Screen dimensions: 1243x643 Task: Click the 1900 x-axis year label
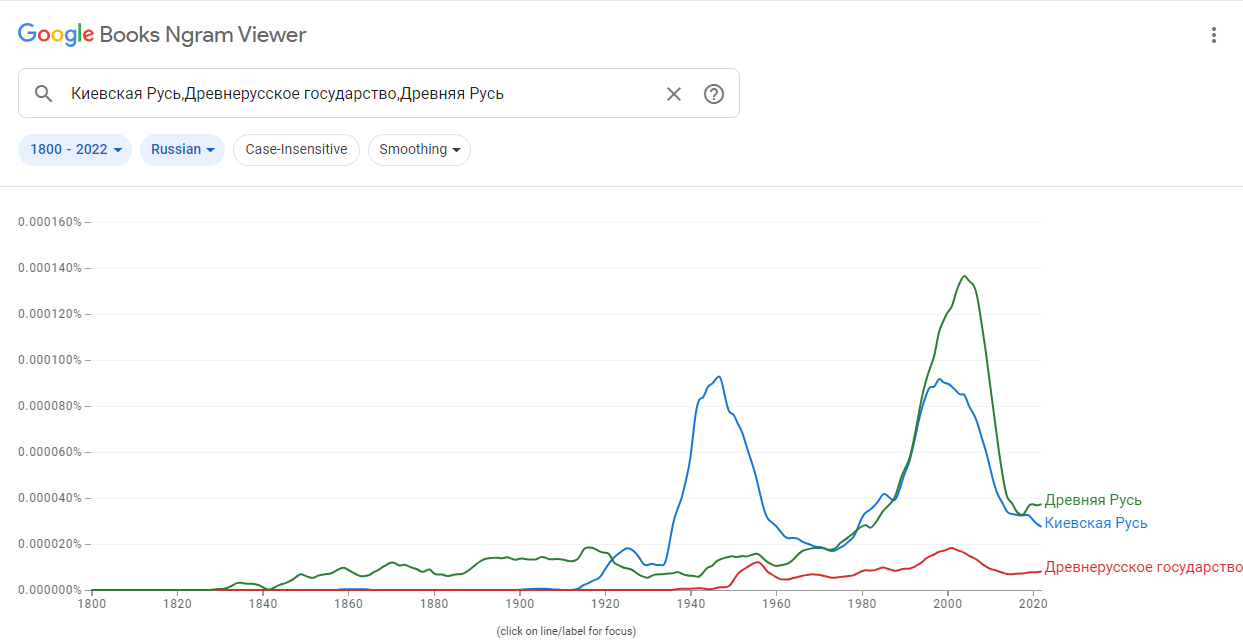click(519, 604)
